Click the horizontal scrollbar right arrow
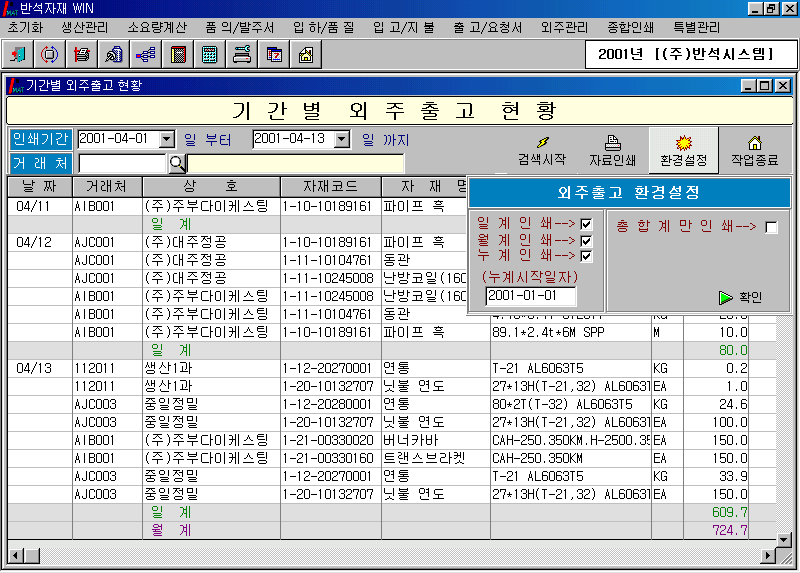 (769, 553)
